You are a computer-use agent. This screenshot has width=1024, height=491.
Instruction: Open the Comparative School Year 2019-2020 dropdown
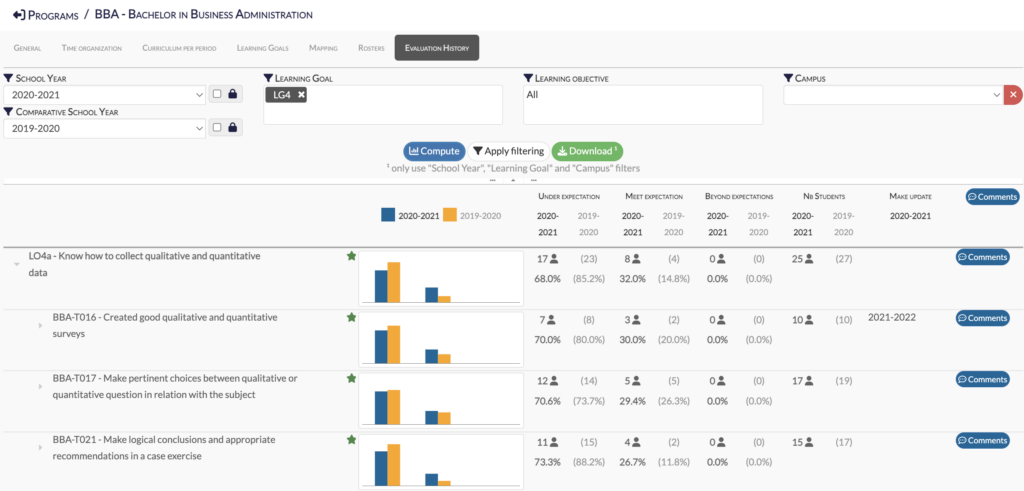point(104,128)
